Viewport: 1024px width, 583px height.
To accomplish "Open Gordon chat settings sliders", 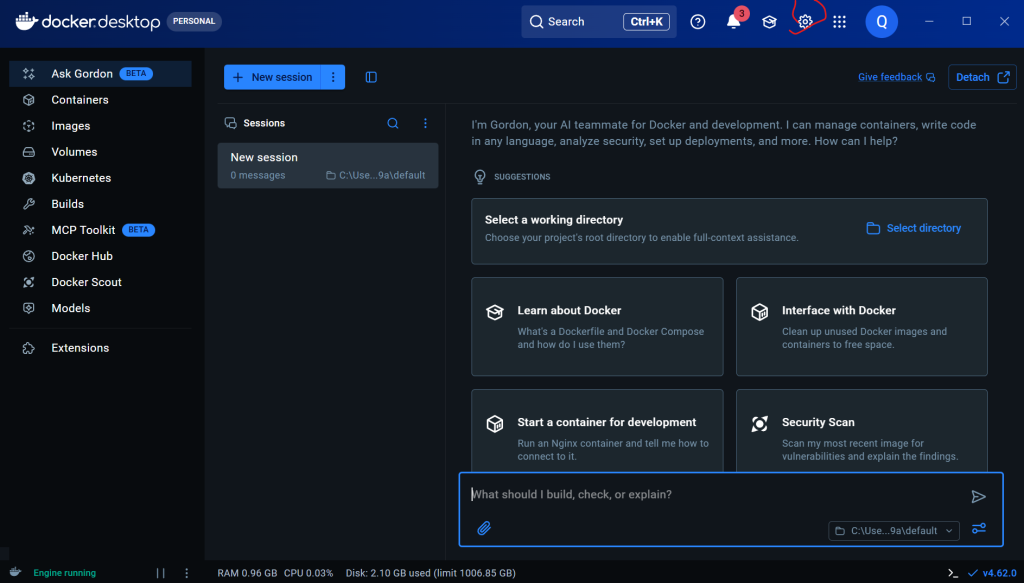I will [x=979, y=529].
